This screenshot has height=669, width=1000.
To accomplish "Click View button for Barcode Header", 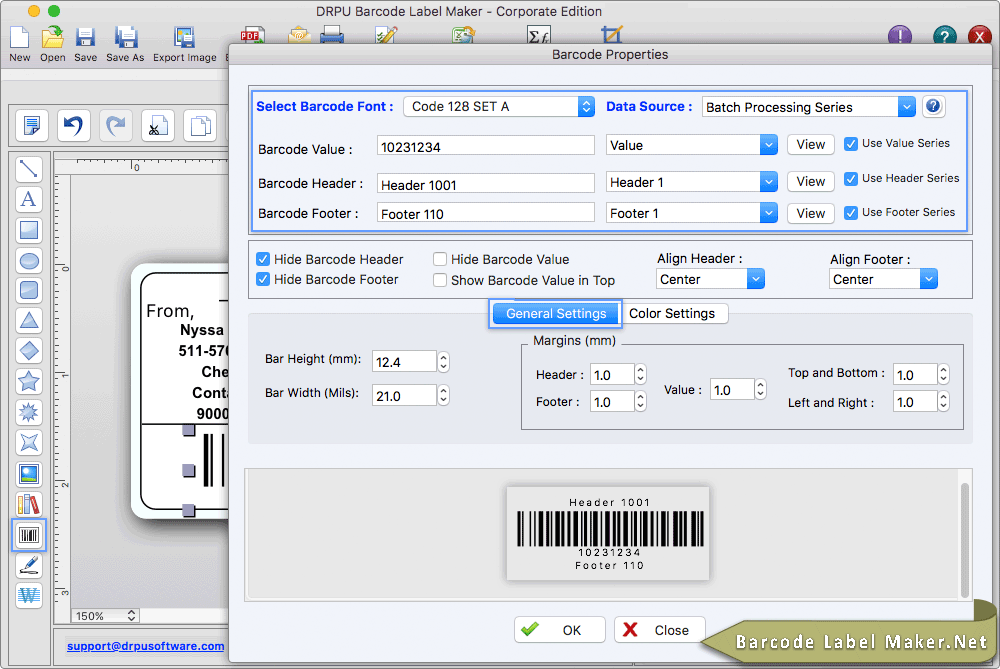I will (x=811, y=182).
